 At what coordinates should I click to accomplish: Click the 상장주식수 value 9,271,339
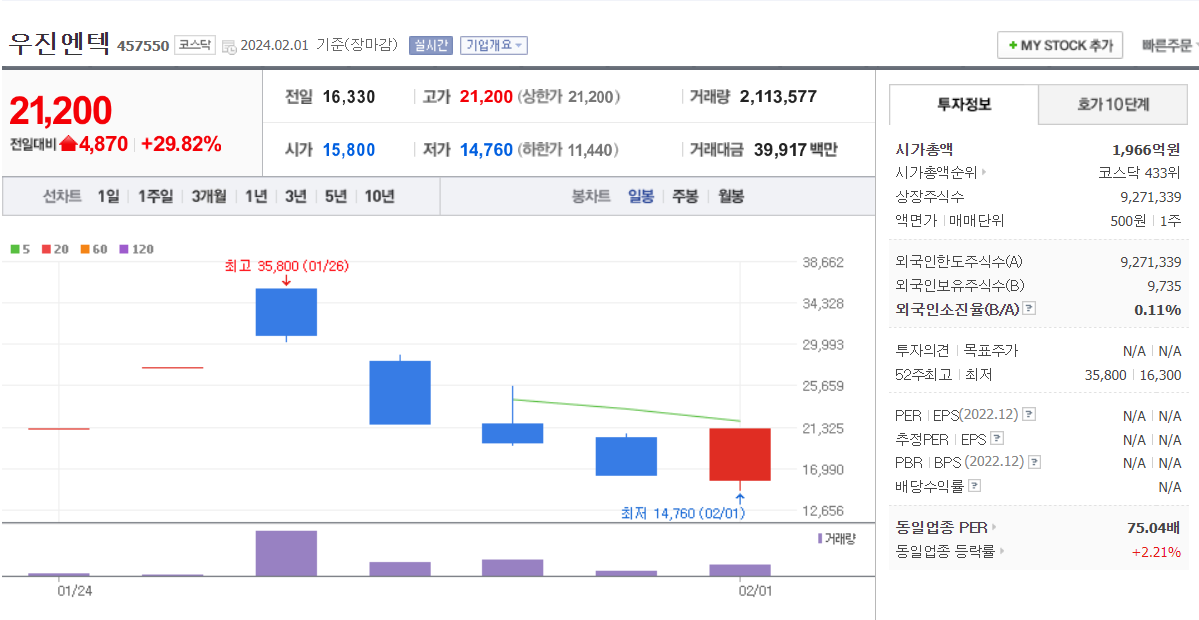[1151, 196]
